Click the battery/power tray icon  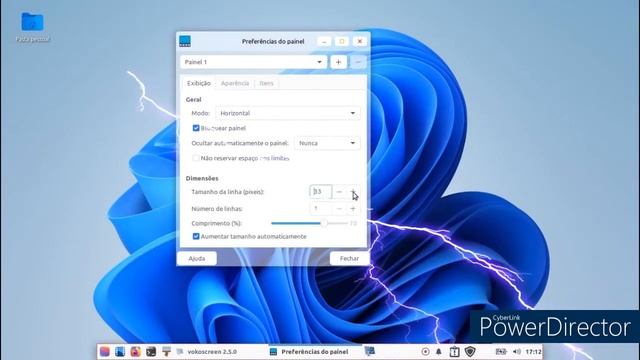[501, 351]
